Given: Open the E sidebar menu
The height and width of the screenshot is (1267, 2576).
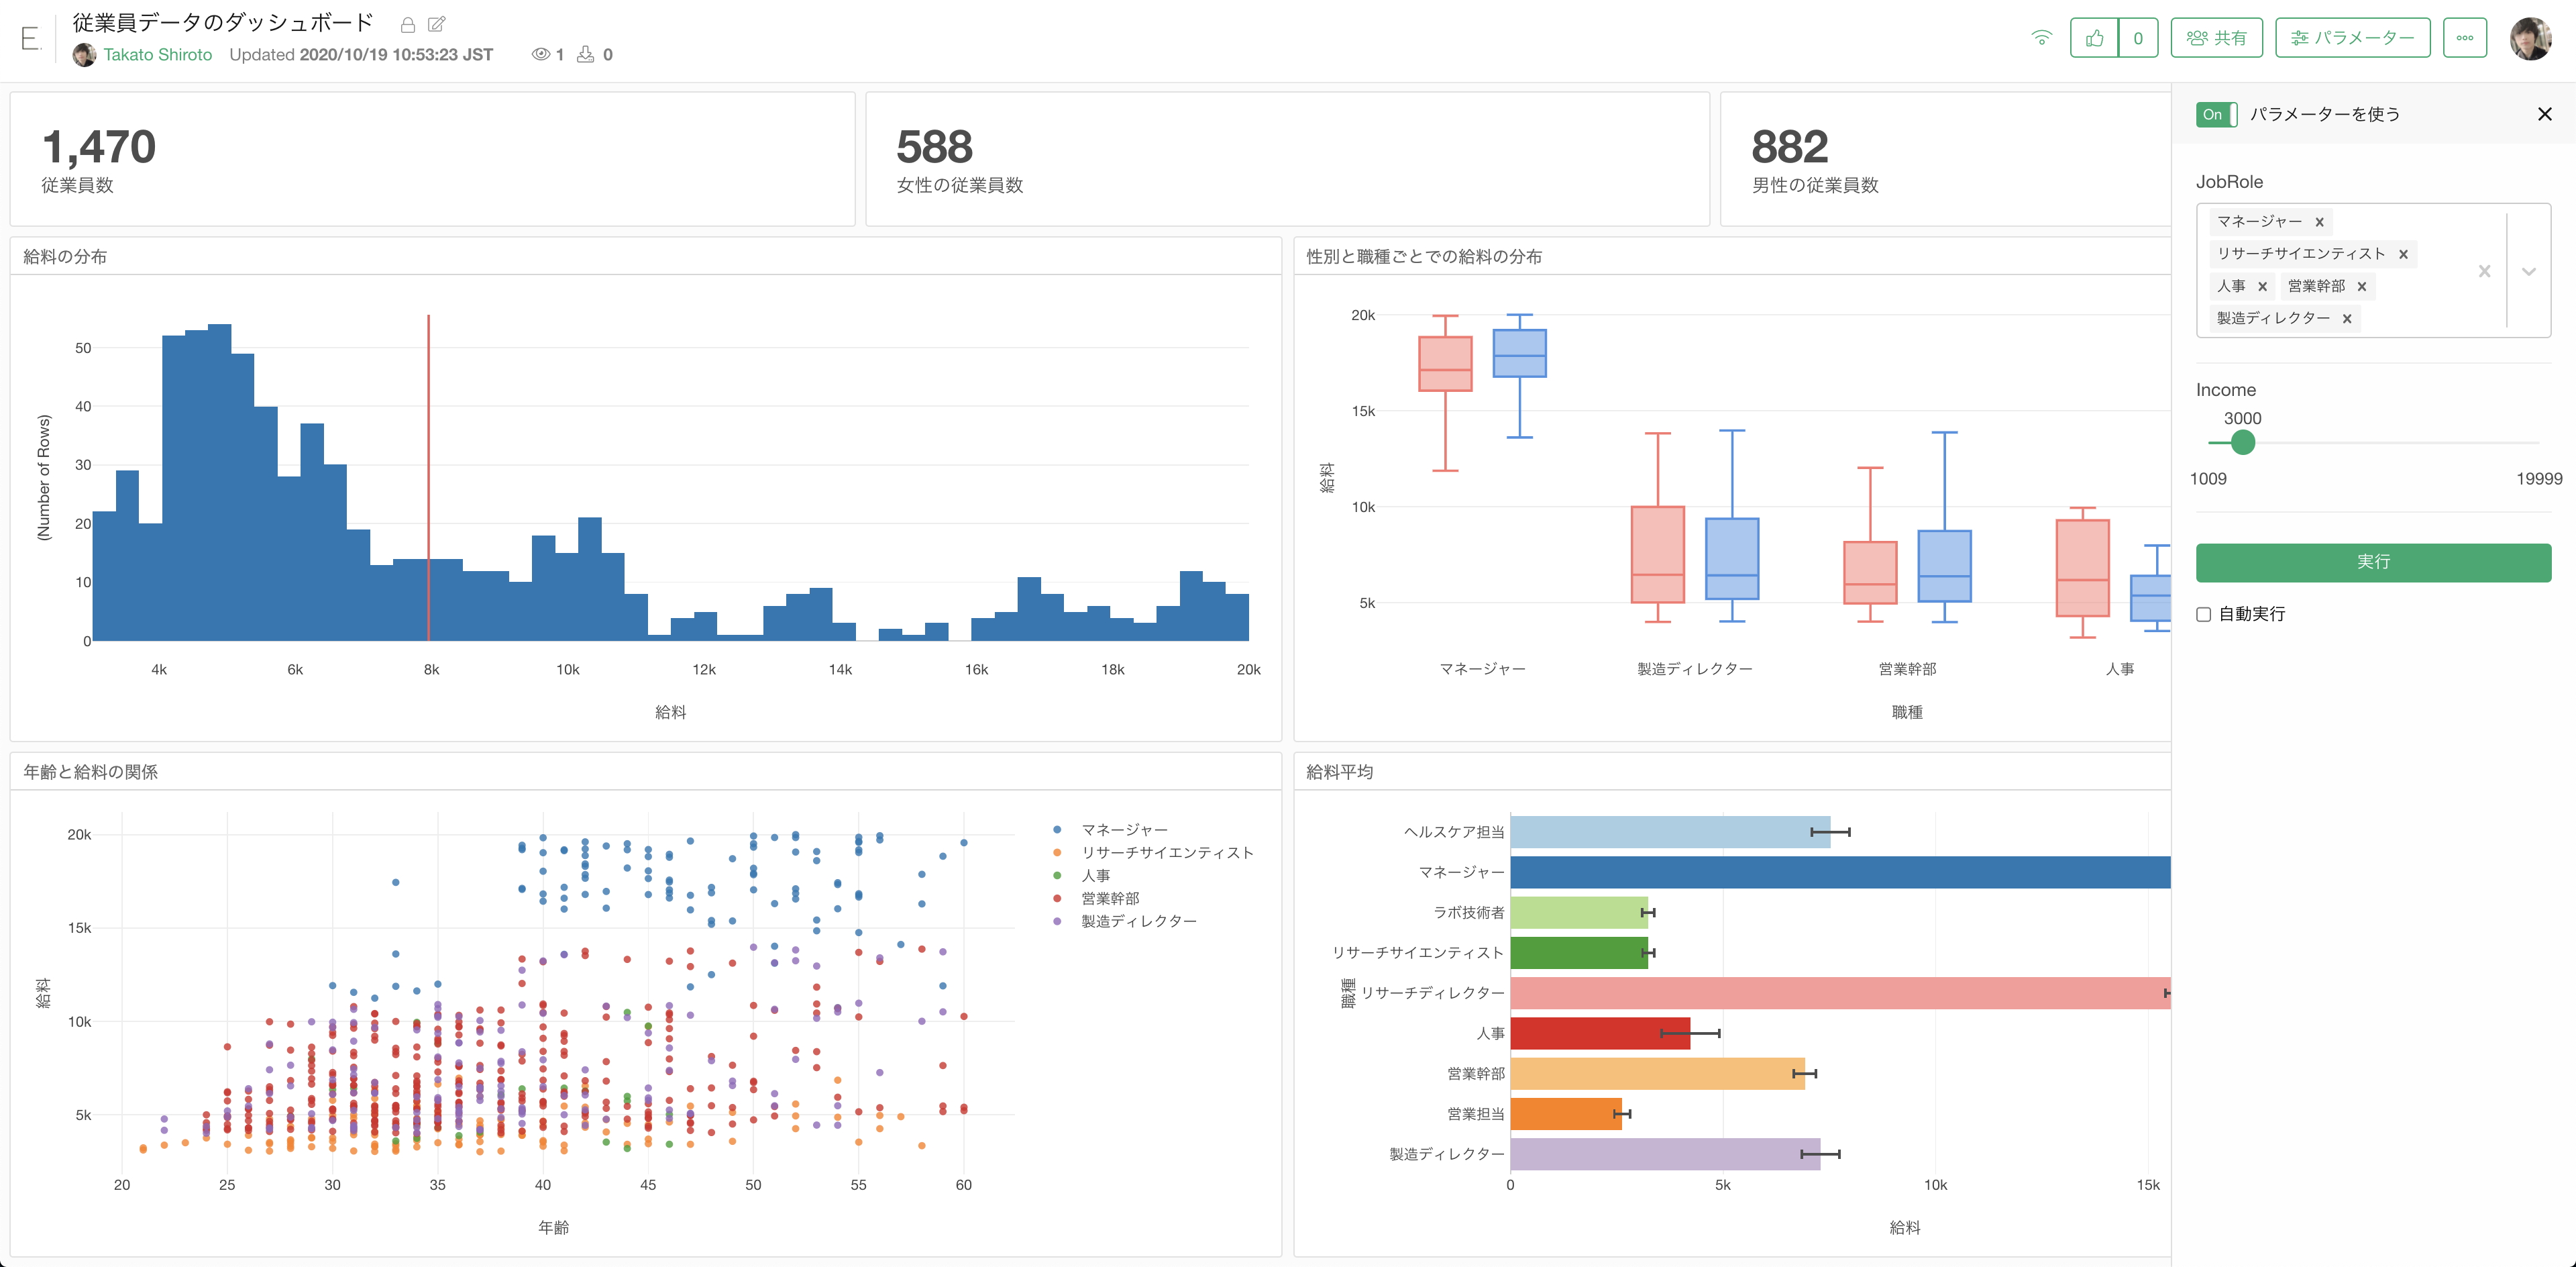Looking at the screenshot, I should [x=30, y=38].
